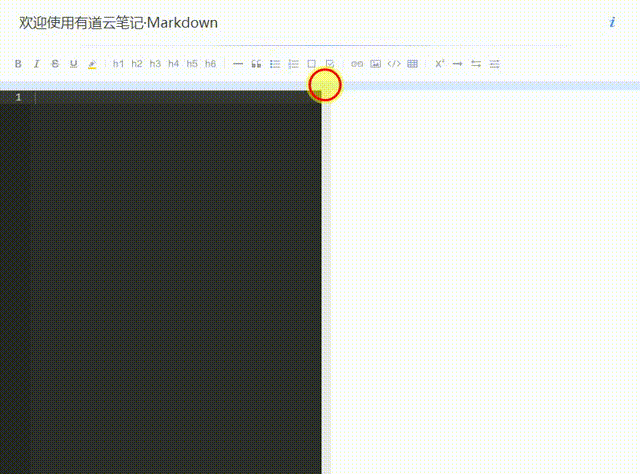Underline the selected text
Screen dimensions: 640x474
click(73, 64)
